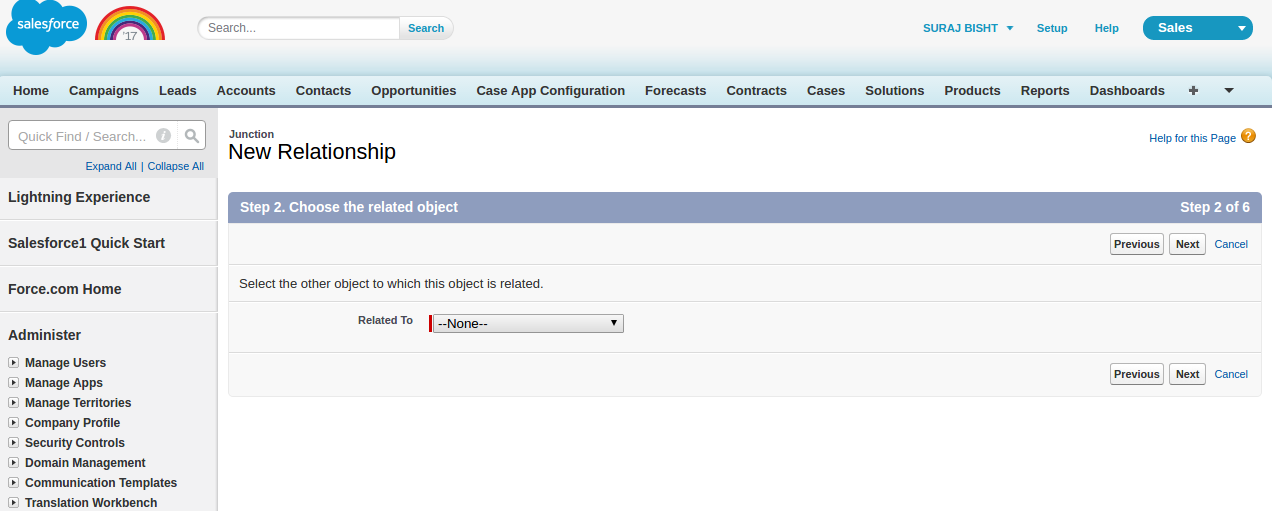The width and height of the screenshot is (1272, 511).
Task: Click the rainbow '17 release logo
Action: (x=130, y=25)
